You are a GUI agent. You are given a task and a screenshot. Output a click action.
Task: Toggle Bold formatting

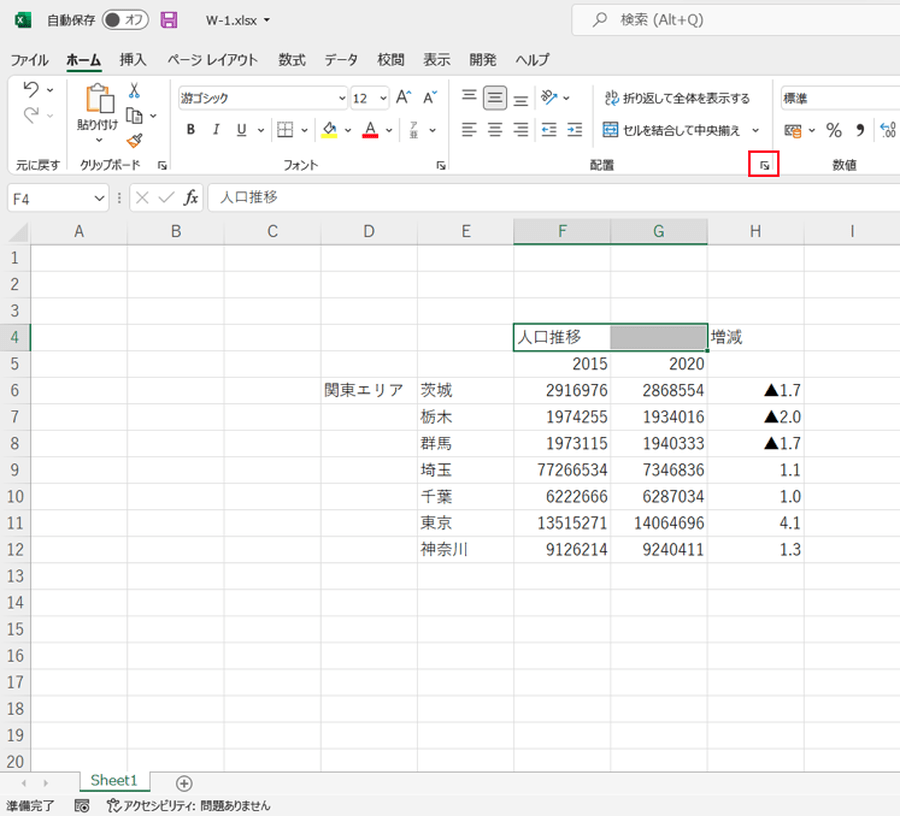[191, 130]
